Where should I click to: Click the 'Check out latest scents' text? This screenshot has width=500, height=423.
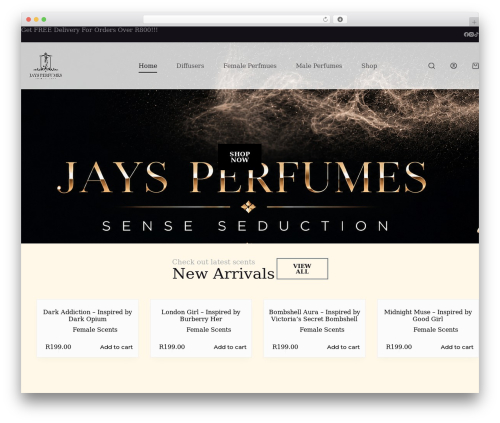pyautogui.click(x=213, y=262)
